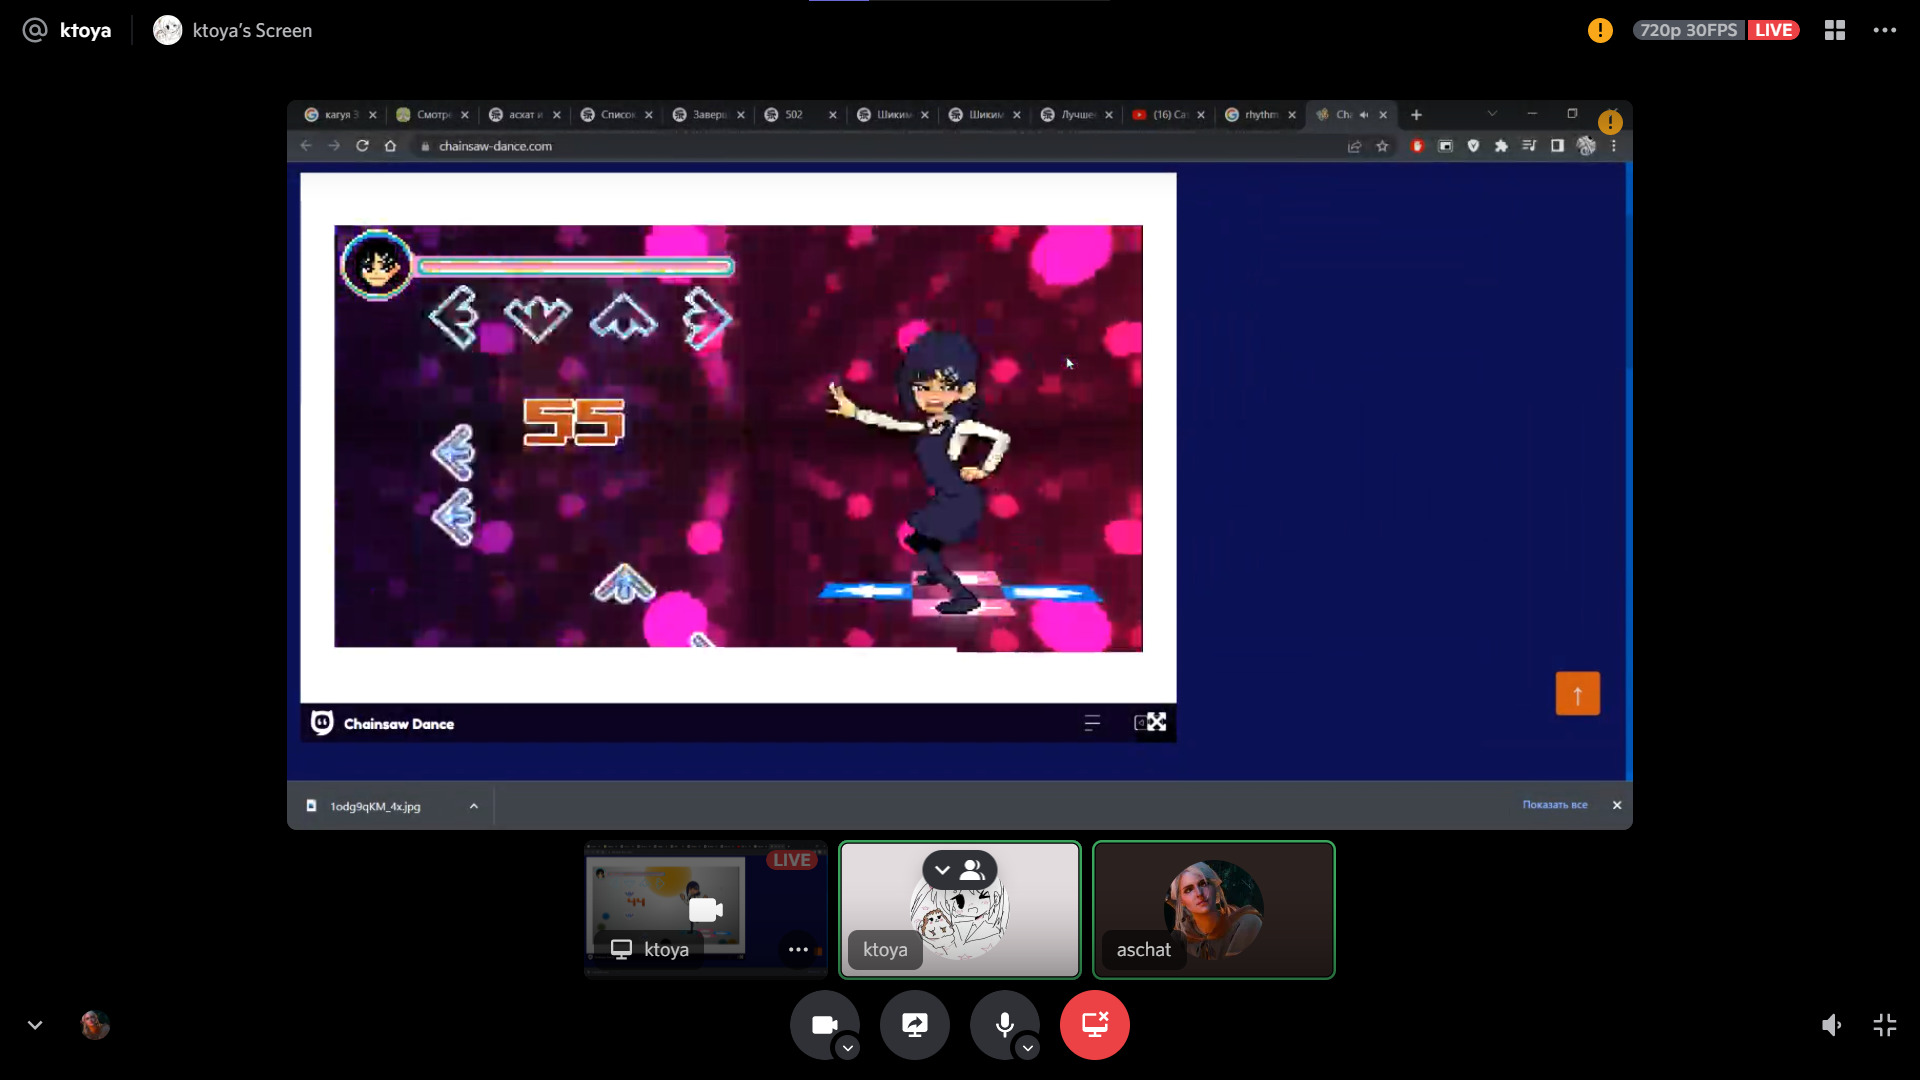Stop watching stream with red button
The width and height of the screenshot is (1920, 1080).
click(x=1094, y=1025)
